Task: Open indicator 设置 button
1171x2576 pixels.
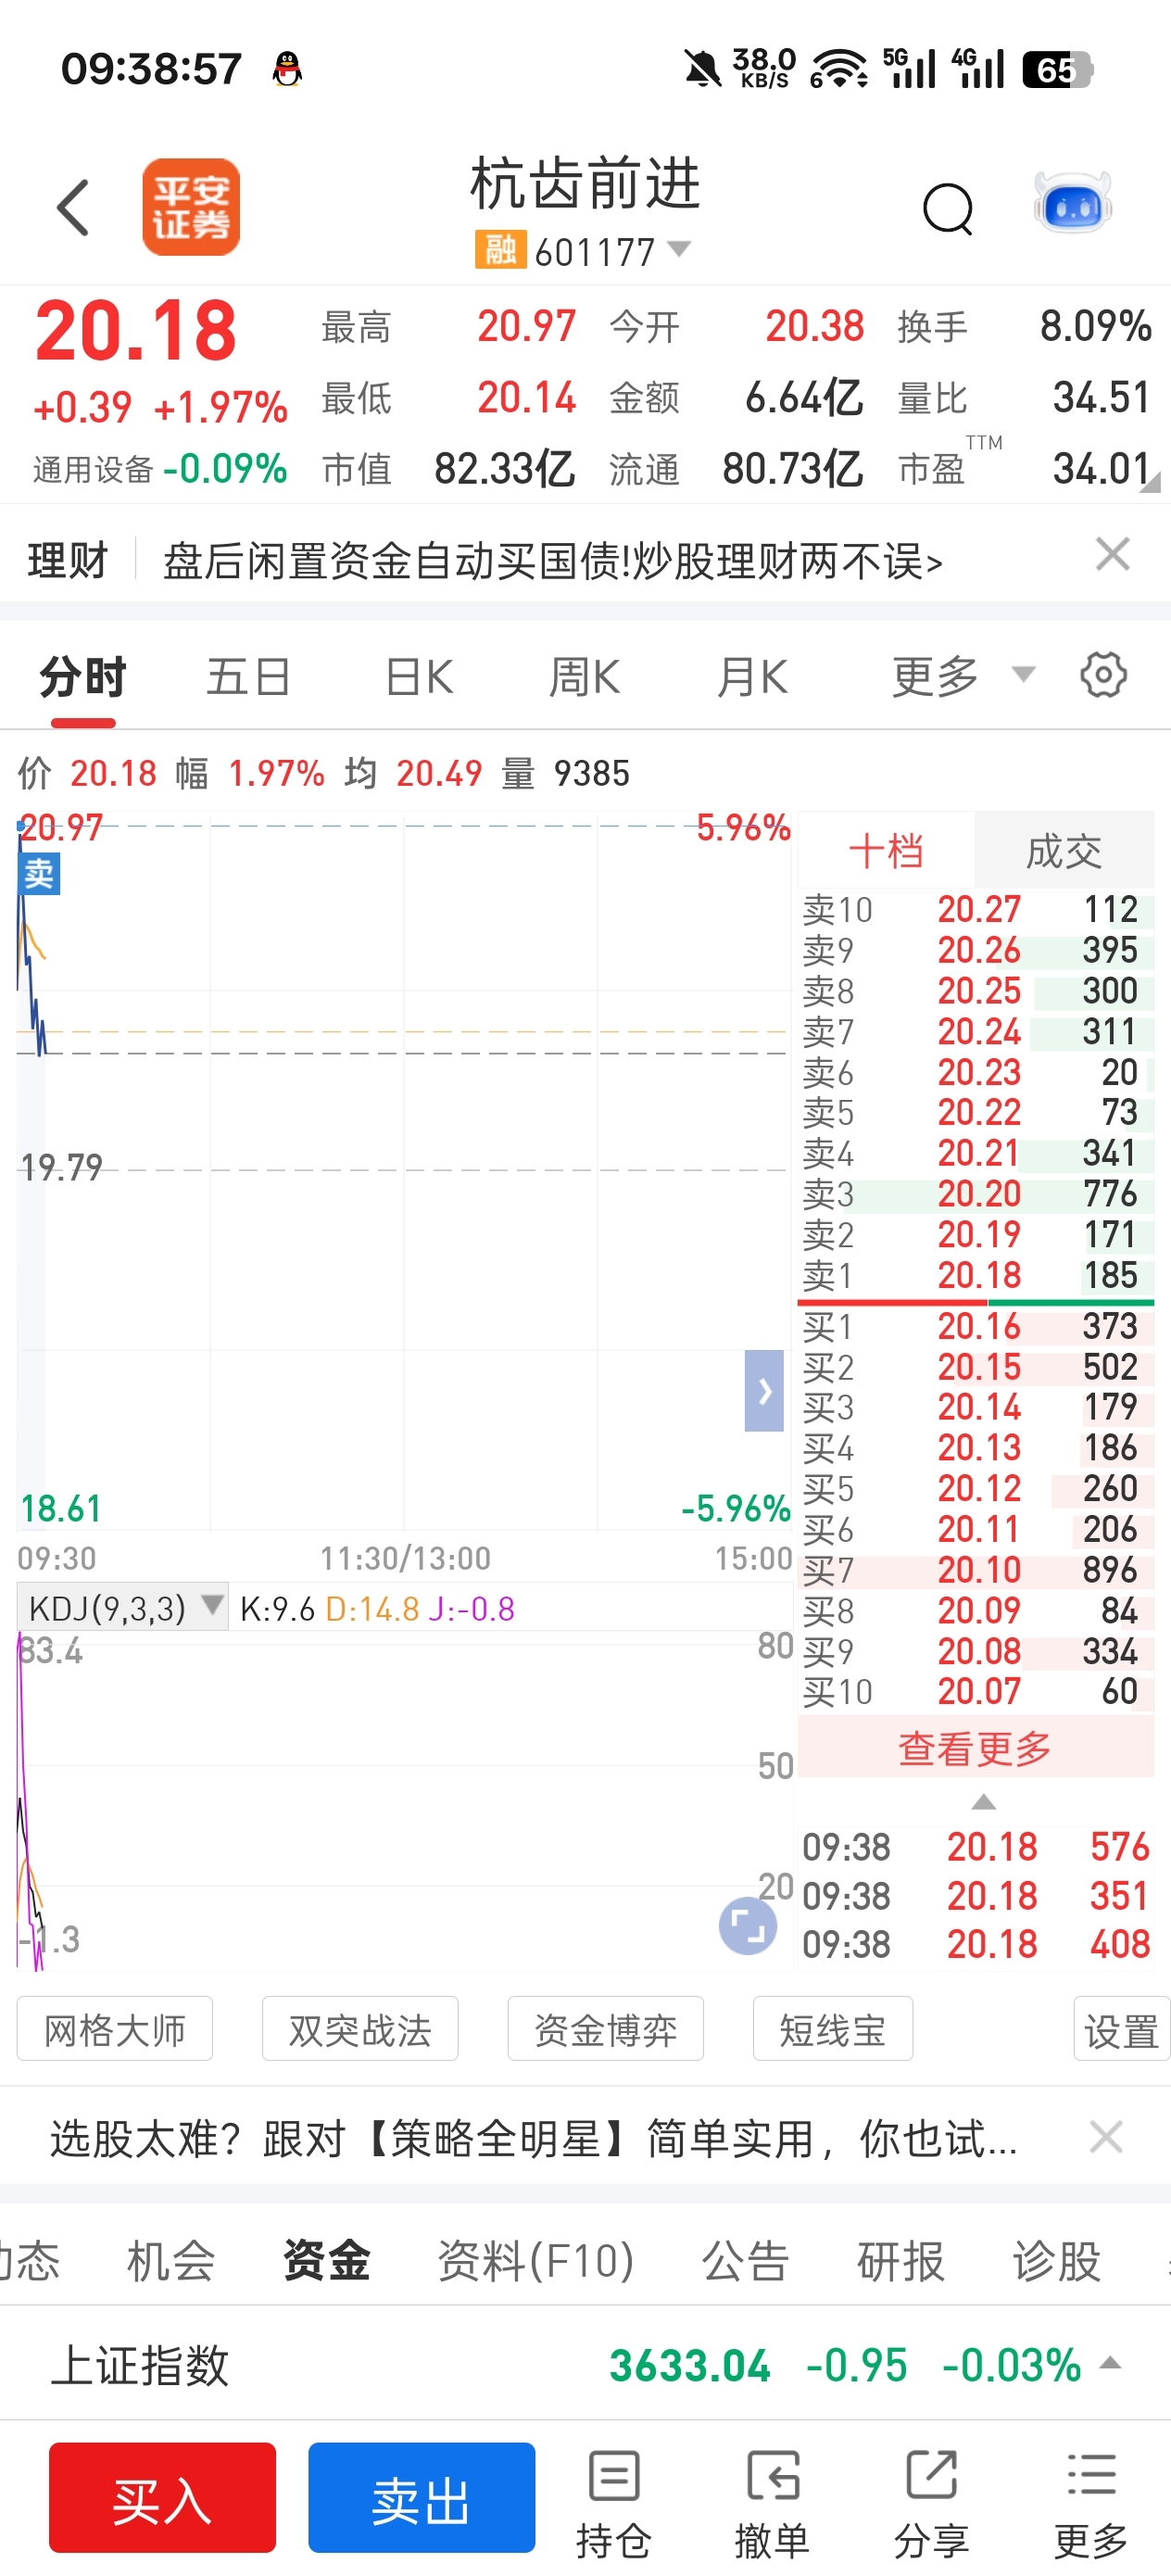Action: coord(1121,2030)
